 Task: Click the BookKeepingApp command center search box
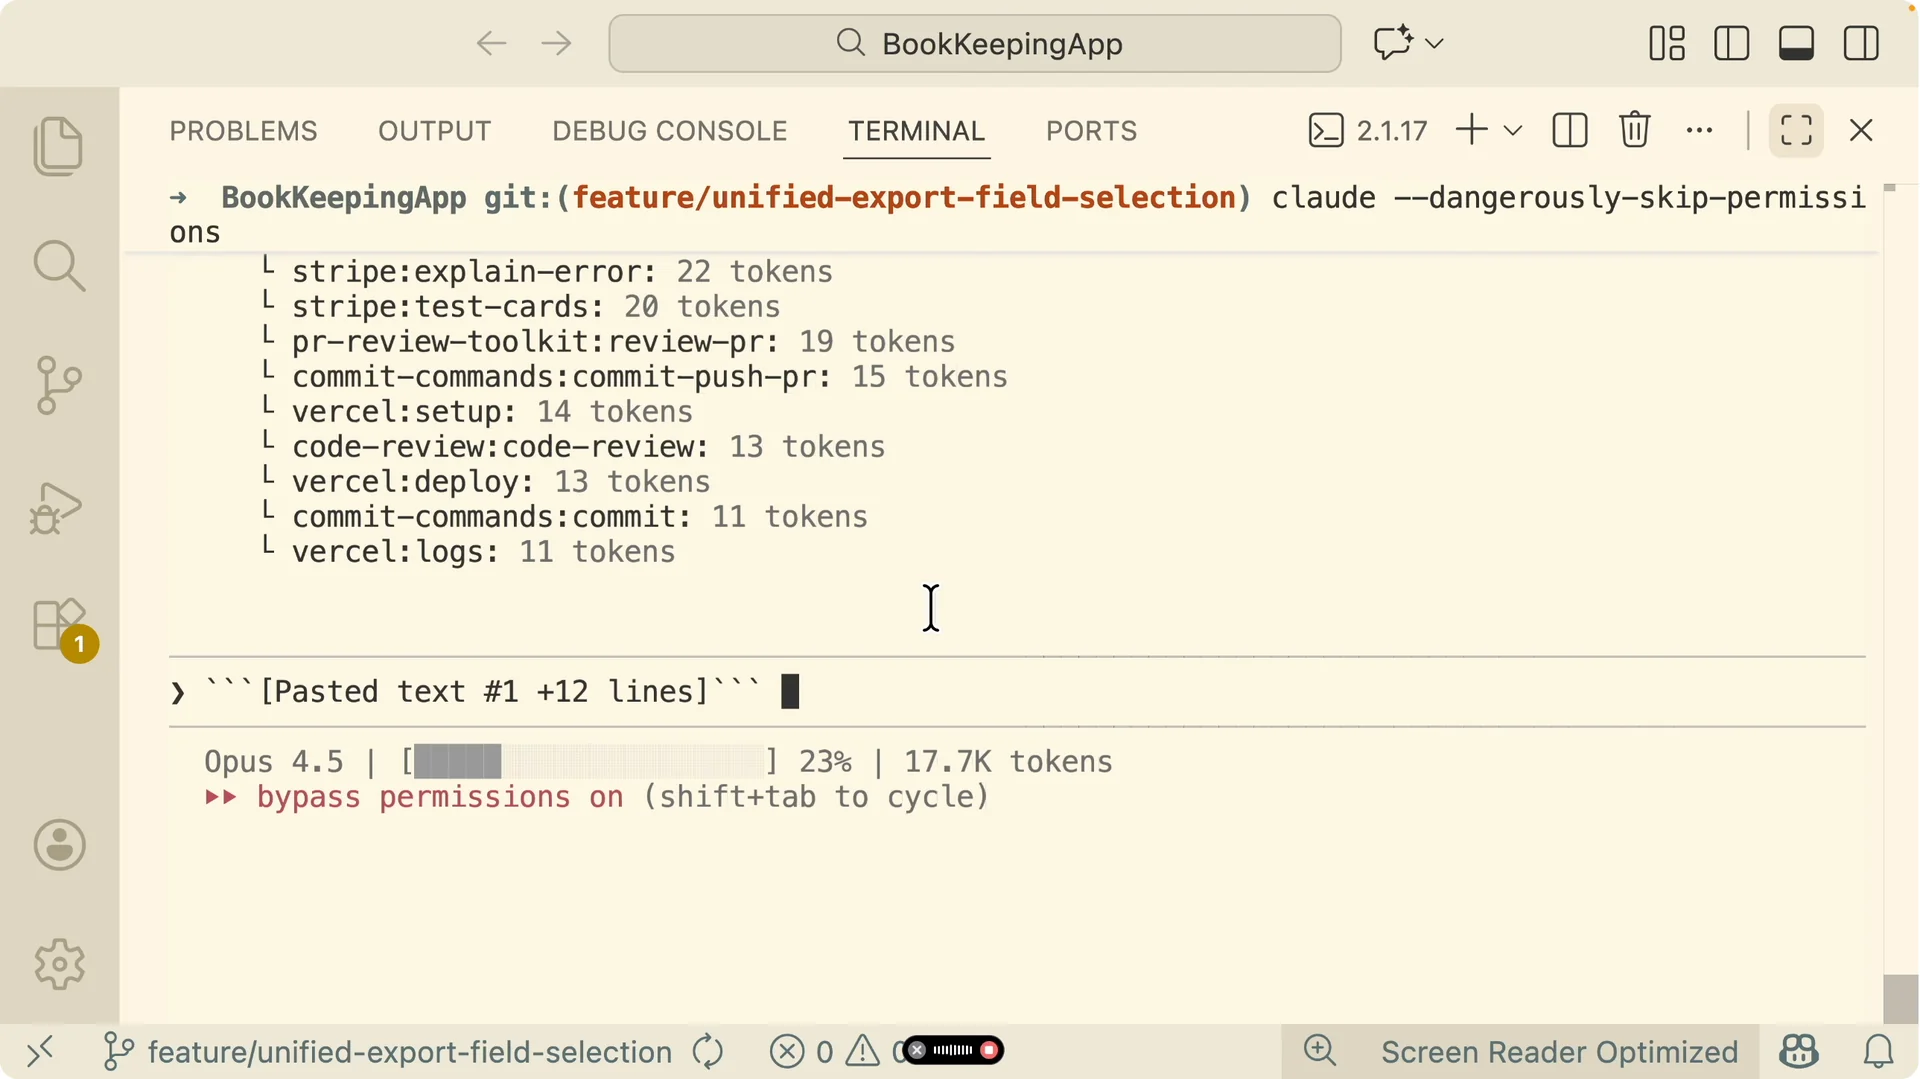pyautogui.click(x=974, y=43)
